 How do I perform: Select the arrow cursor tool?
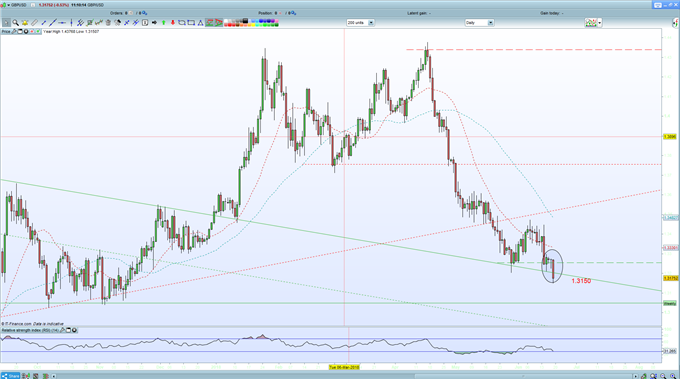pos(7,23)
